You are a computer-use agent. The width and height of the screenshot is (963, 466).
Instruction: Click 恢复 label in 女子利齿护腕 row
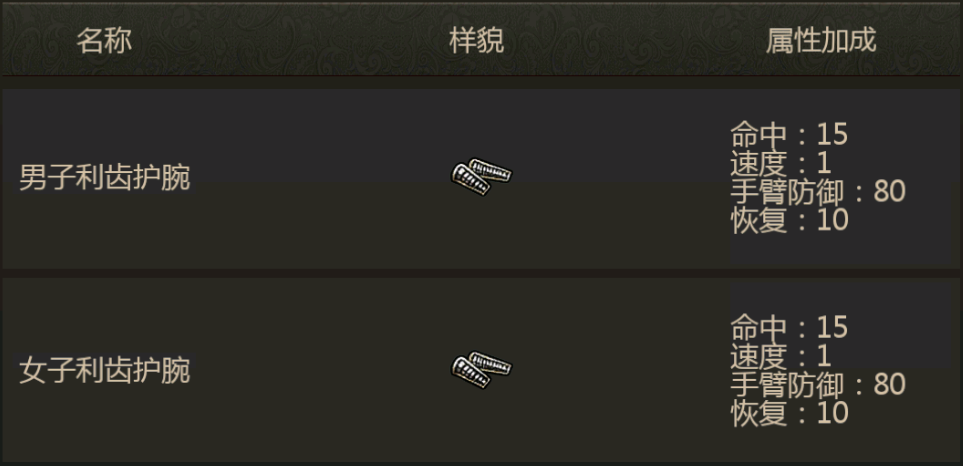tap(758, 414)
